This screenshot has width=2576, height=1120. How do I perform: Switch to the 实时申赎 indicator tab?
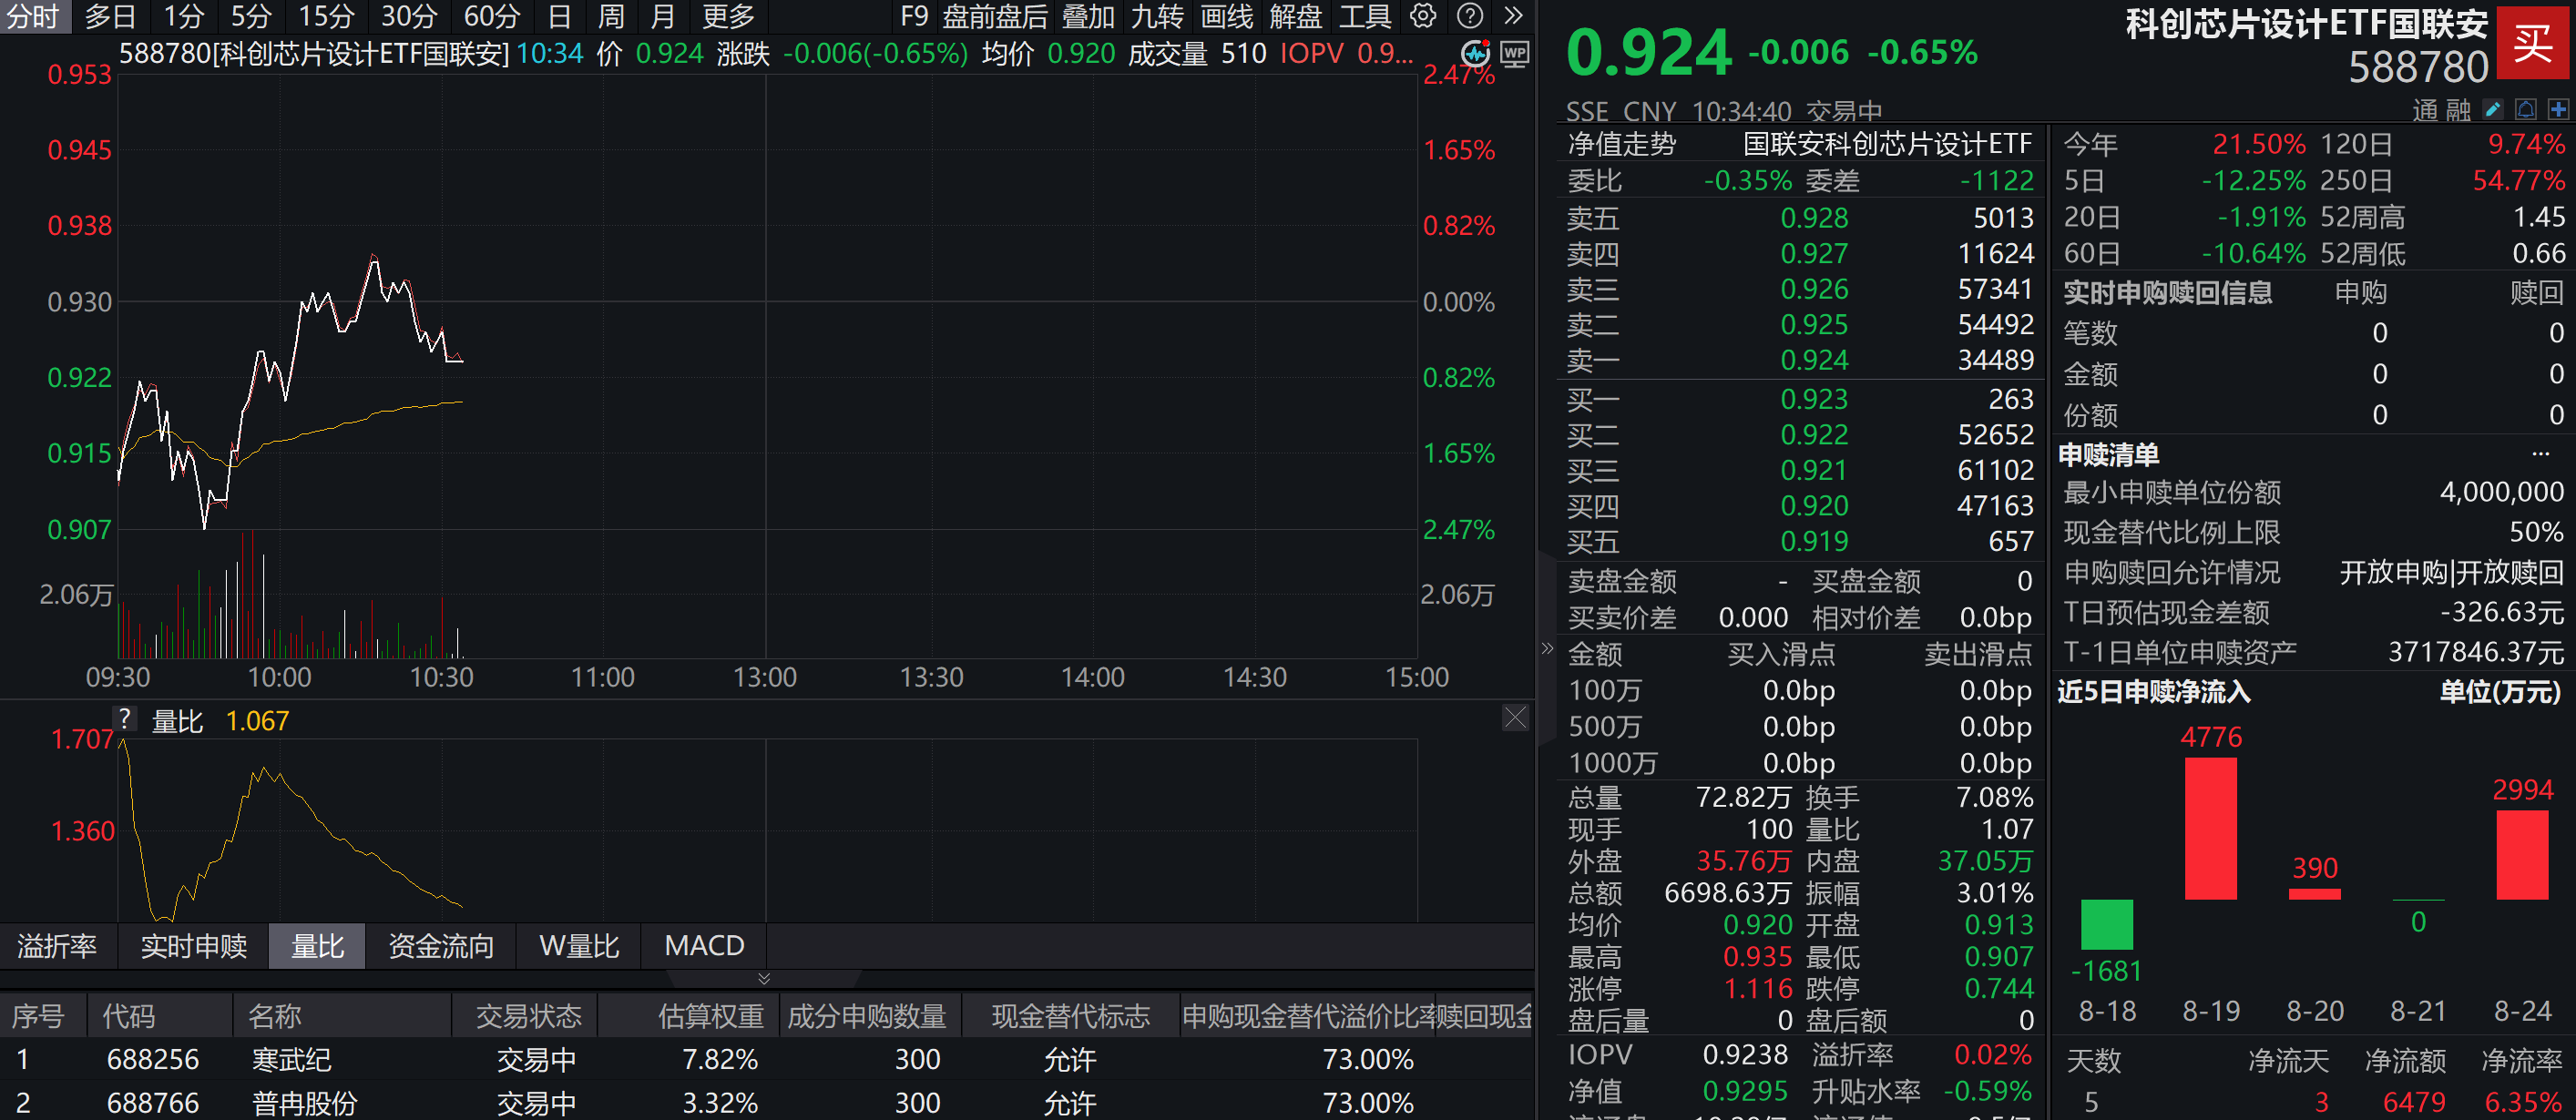(194, 945)
